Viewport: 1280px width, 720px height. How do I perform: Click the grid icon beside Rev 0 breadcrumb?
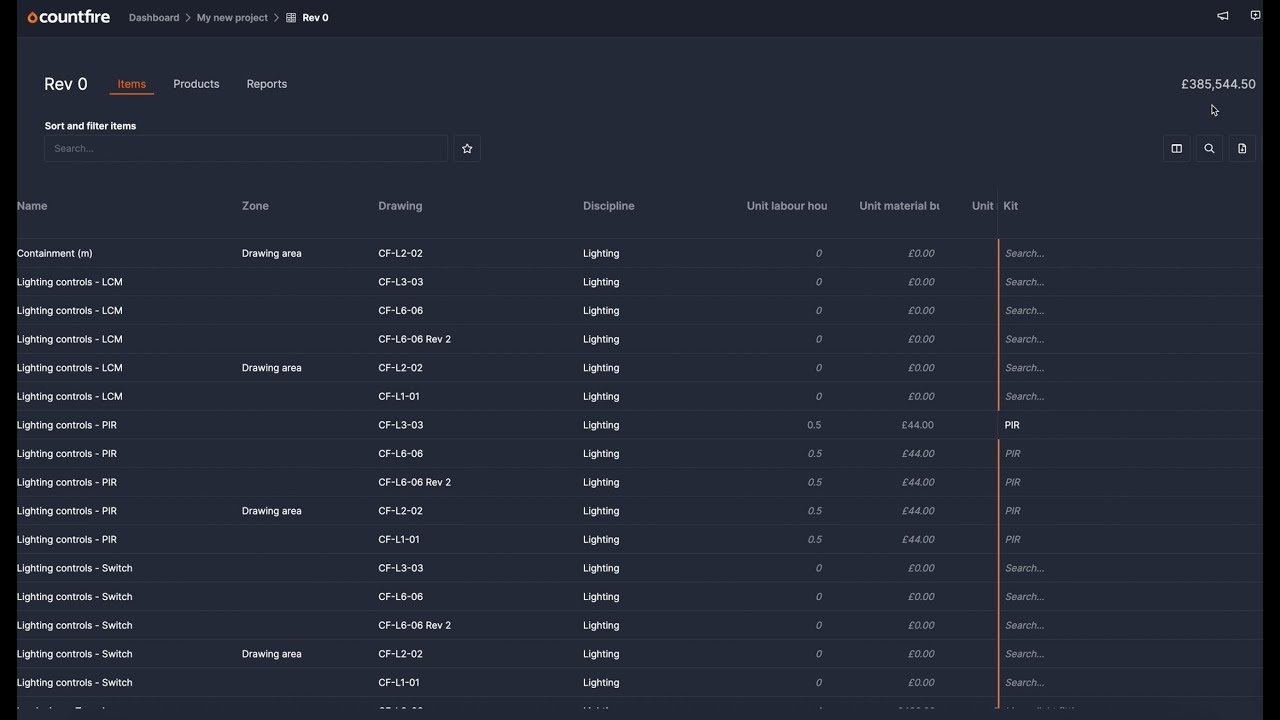coord(291,18)
